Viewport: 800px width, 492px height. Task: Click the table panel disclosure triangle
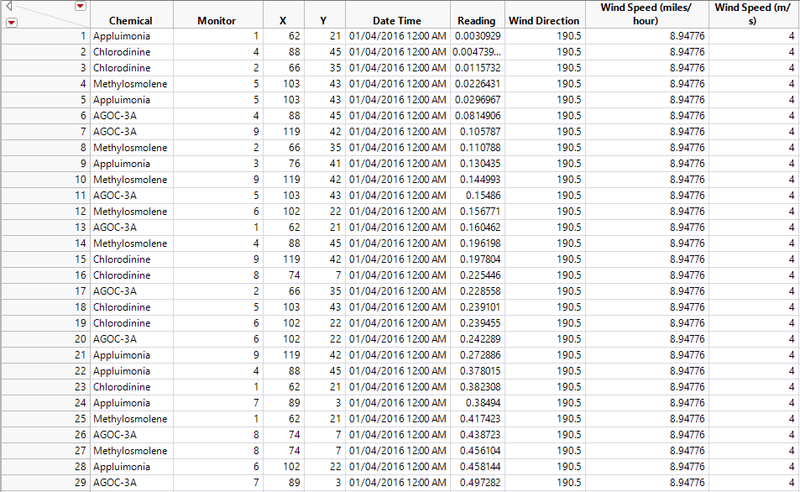coord(9,7)
